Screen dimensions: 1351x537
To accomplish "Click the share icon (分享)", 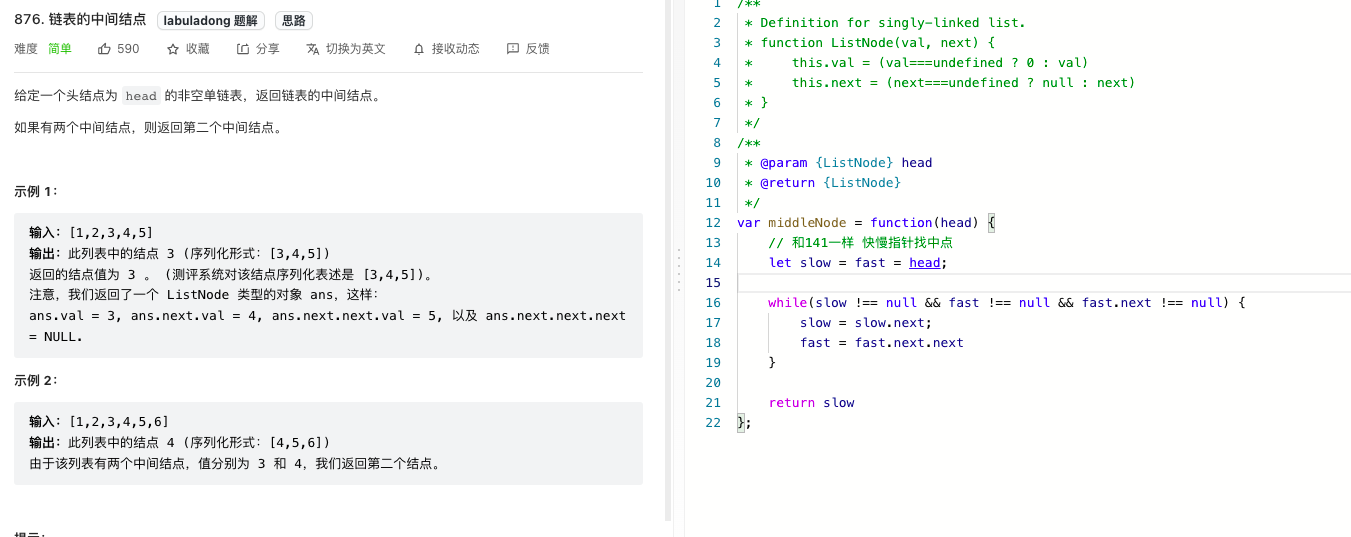I will (243, 49).
